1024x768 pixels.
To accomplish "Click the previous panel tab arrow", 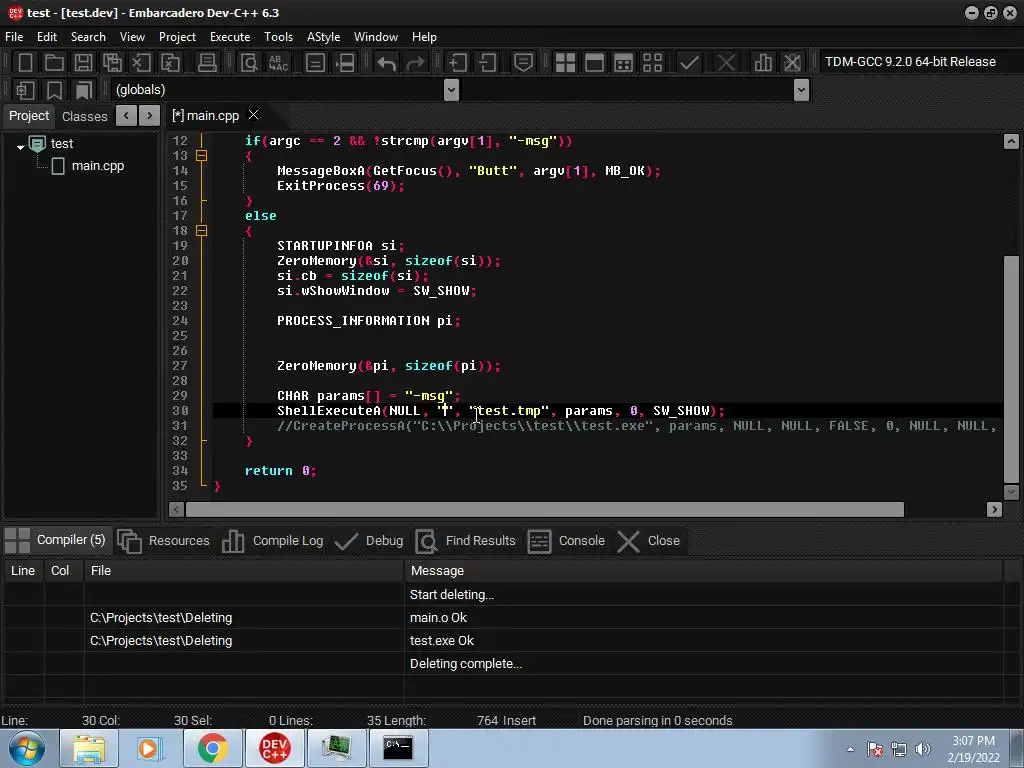I will (126, 116).
